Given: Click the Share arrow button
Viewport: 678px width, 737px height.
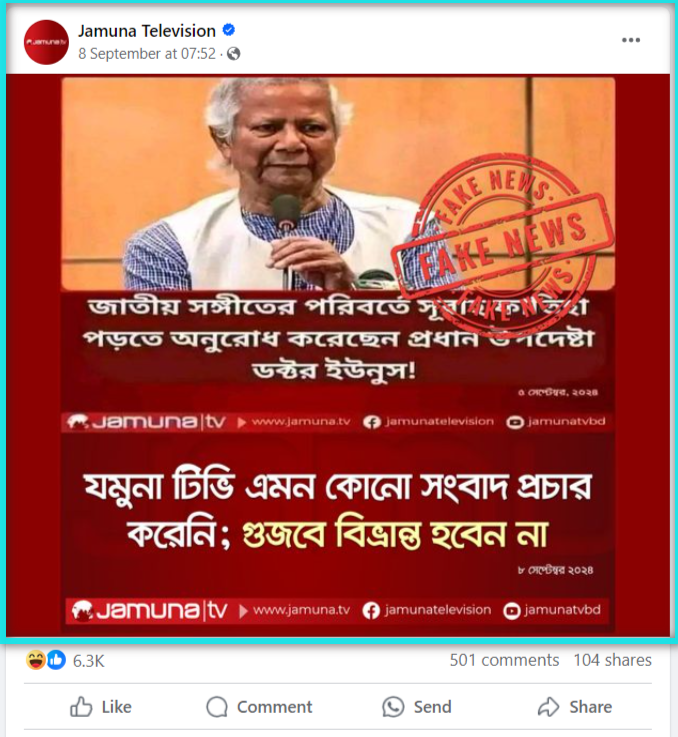Looking at the screenshot, I should (x=575, y=706).
